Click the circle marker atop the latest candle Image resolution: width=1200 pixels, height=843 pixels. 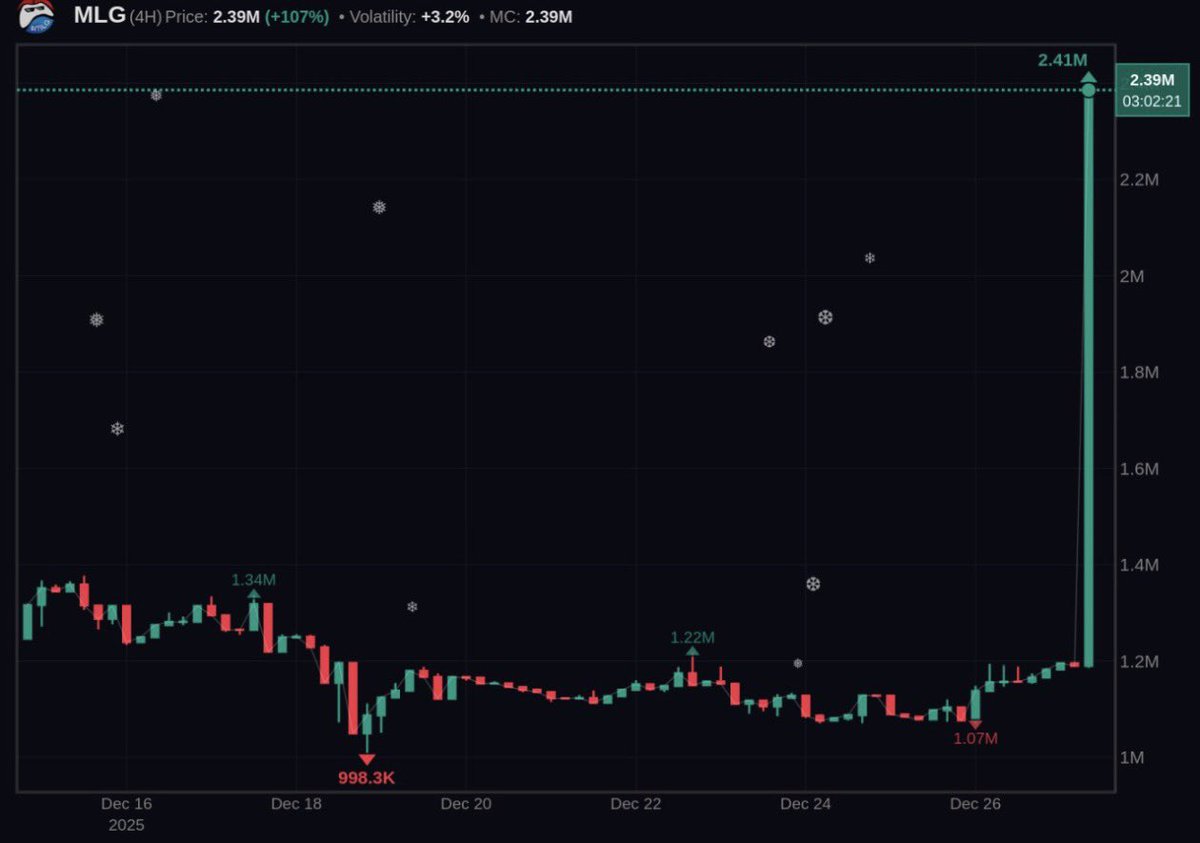click(x=1088, y=91)
